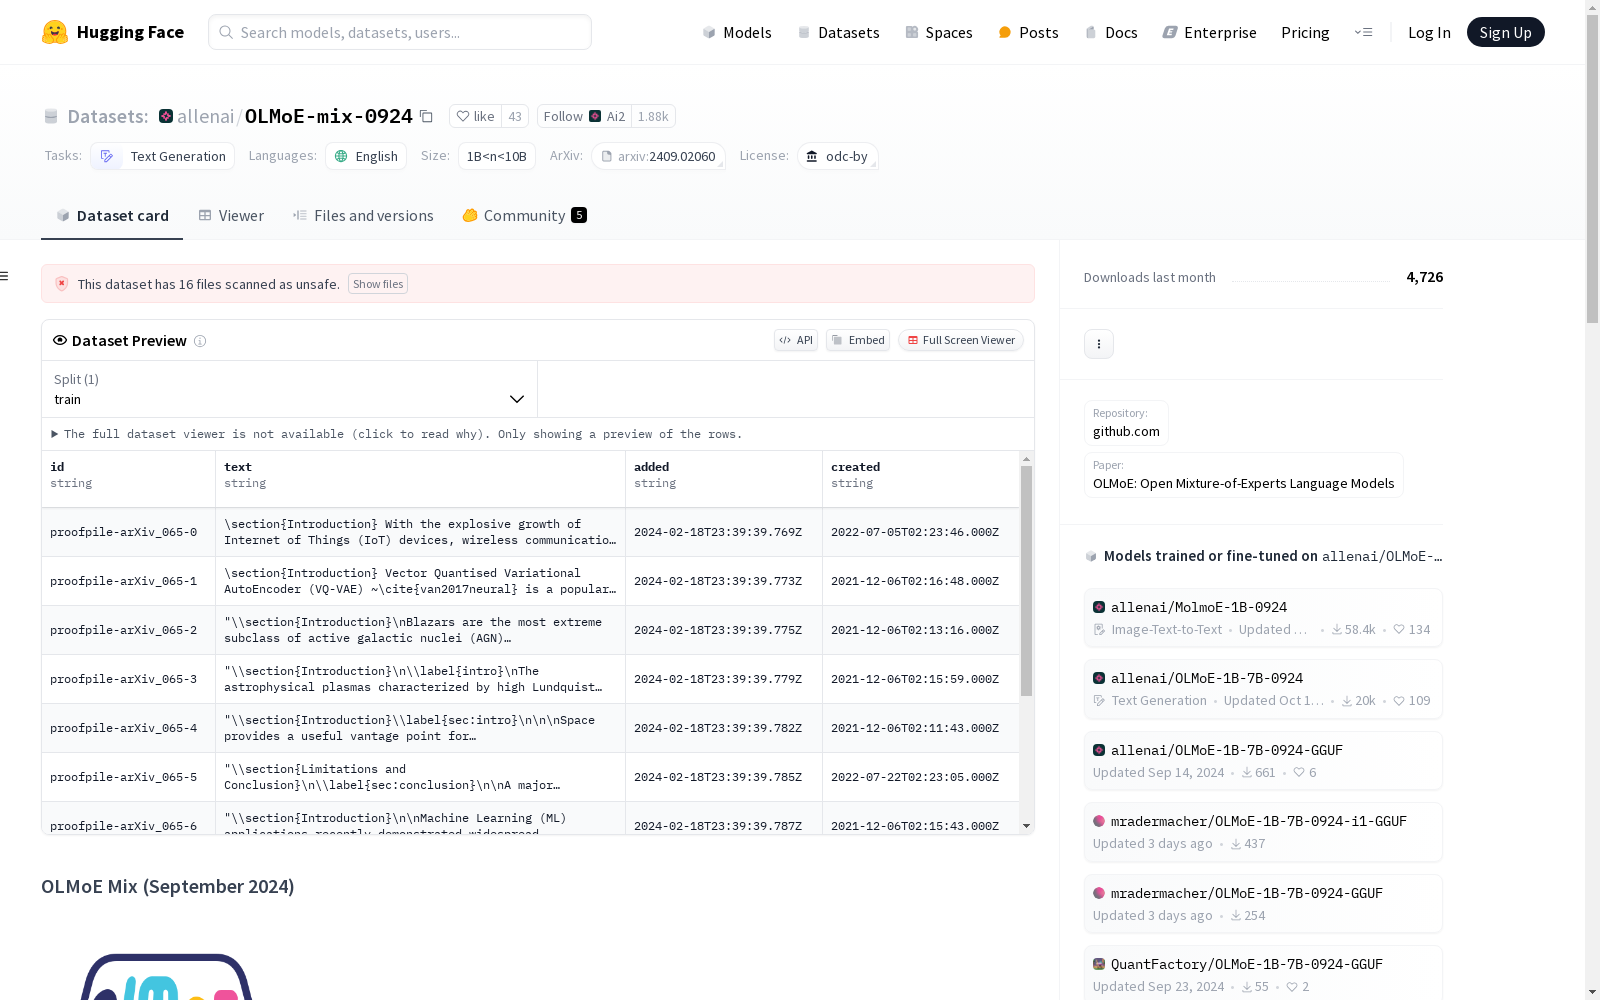The width and height of the screenshot is (1600, 1000).
Task: Click the Text Generation task tag
Action: 163,156
